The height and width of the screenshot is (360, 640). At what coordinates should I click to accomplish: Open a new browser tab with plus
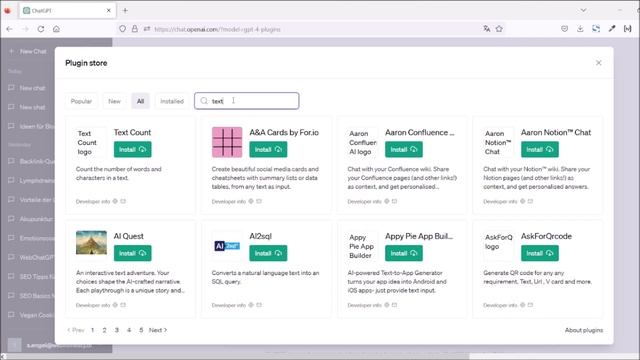coord(125,11)
